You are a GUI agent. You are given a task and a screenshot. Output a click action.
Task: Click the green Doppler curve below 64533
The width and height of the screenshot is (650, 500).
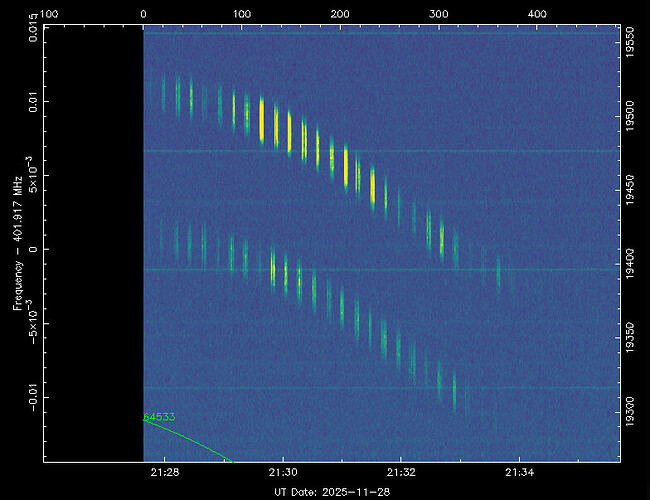tap(190, 440)
